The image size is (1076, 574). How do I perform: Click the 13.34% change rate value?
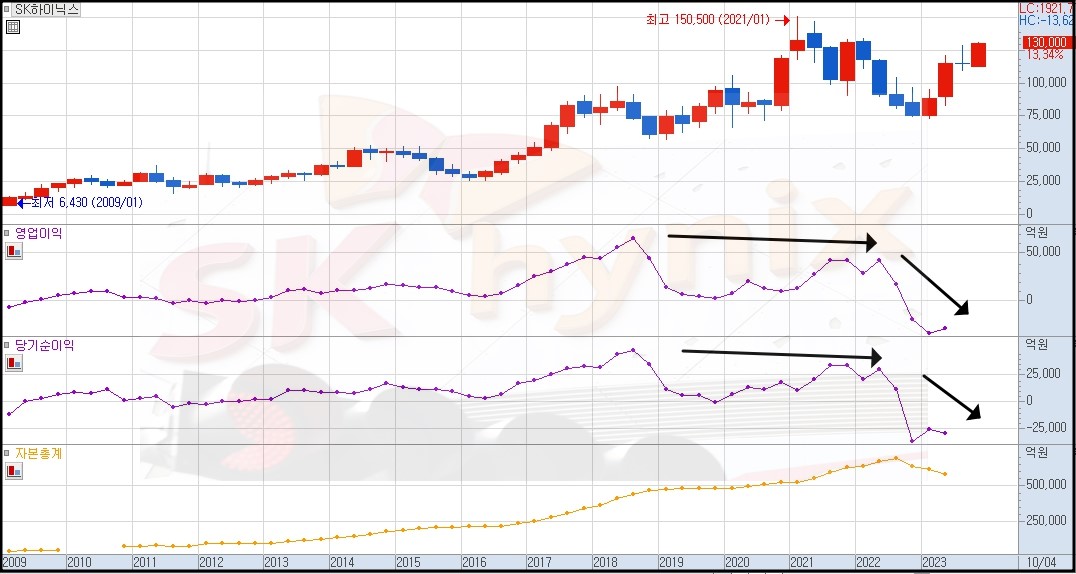pyautogui.click(x=1045, y=55)
